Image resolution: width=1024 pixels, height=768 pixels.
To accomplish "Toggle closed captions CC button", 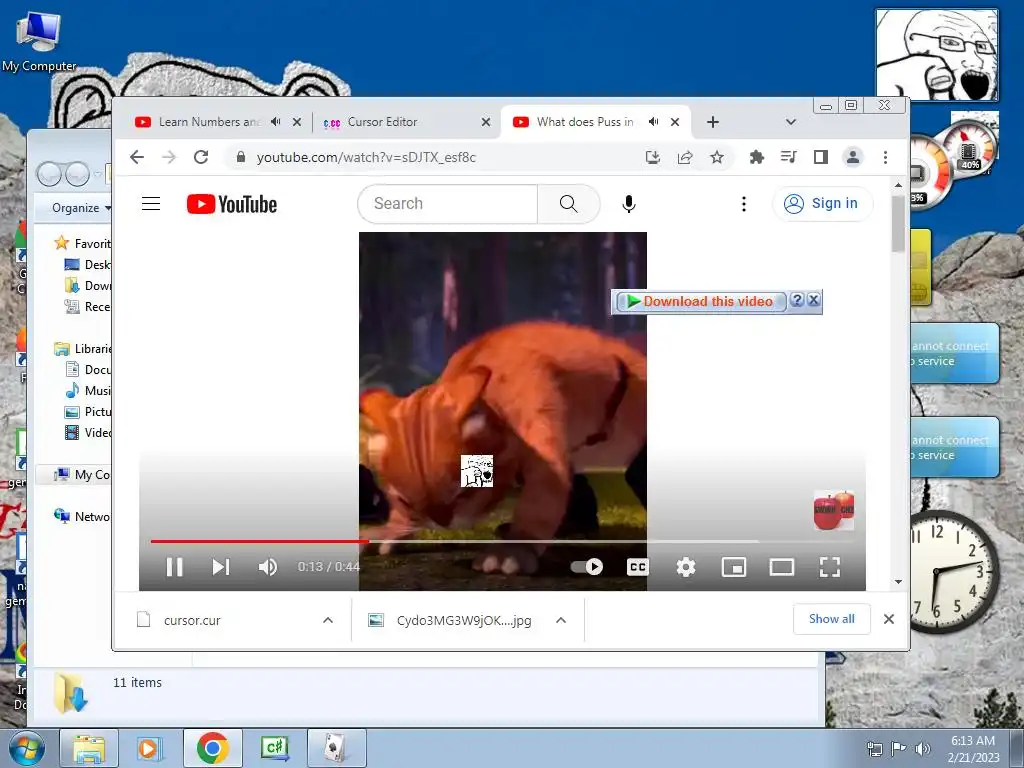I will [x=637, y=567].
